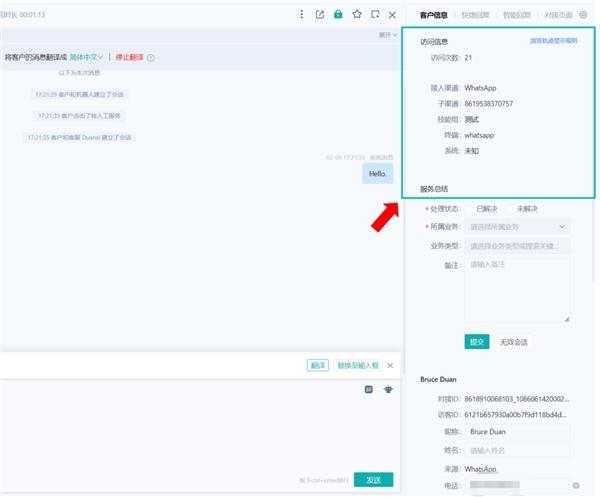Click the robot assistant icon
This screenshot has width=600, height=497.
(388, 389)
